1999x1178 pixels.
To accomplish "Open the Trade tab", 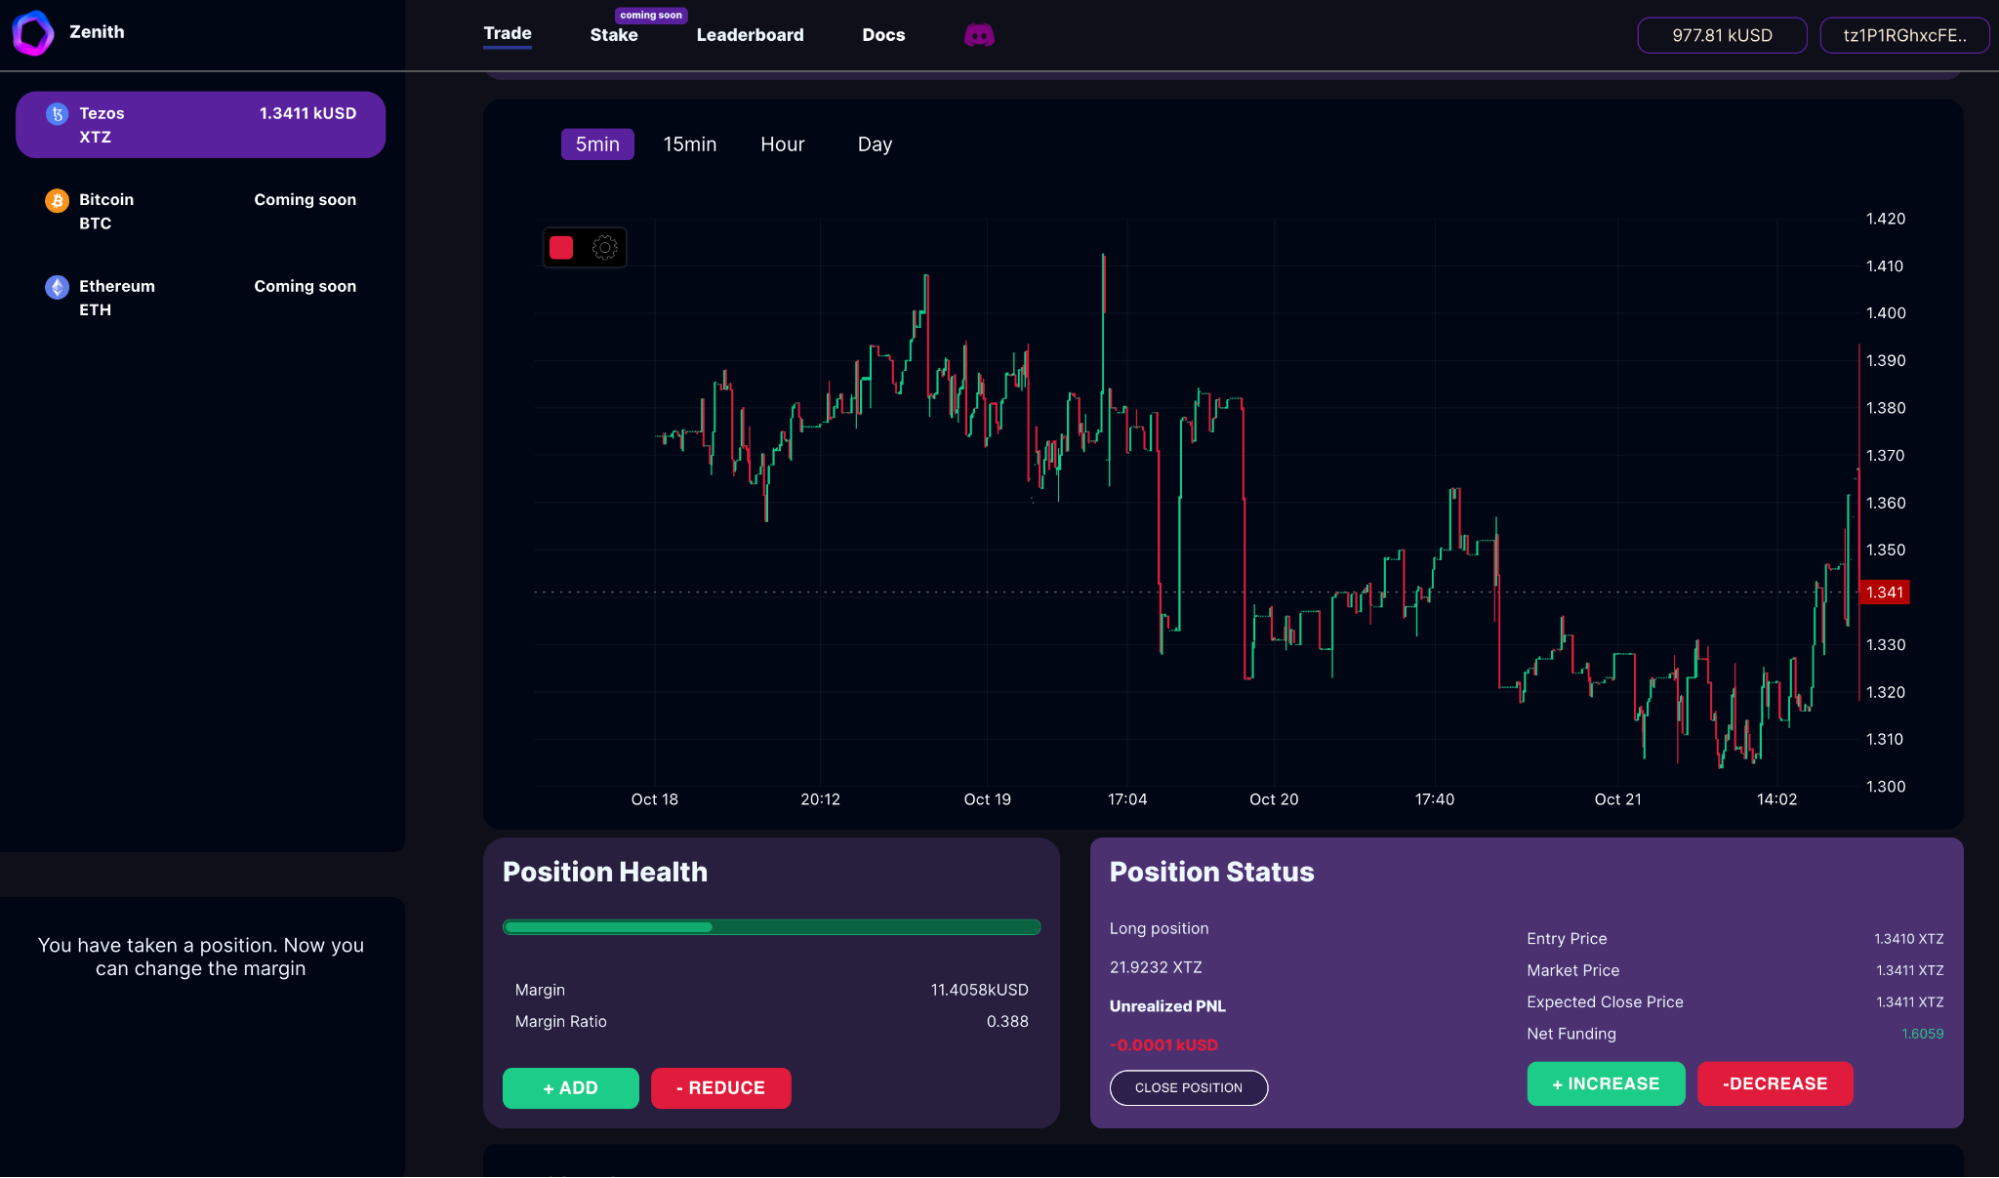I will (x=507, y=34).
